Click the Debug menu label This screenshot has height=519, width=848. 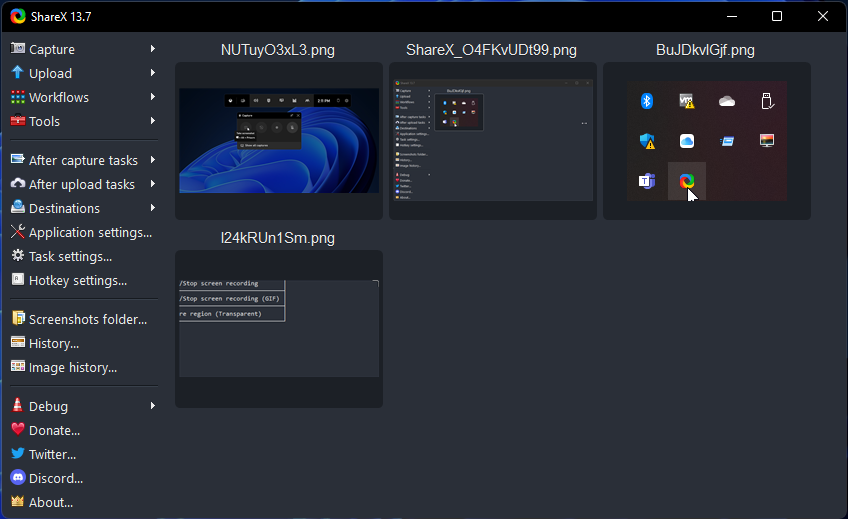(x=49, y=407)
